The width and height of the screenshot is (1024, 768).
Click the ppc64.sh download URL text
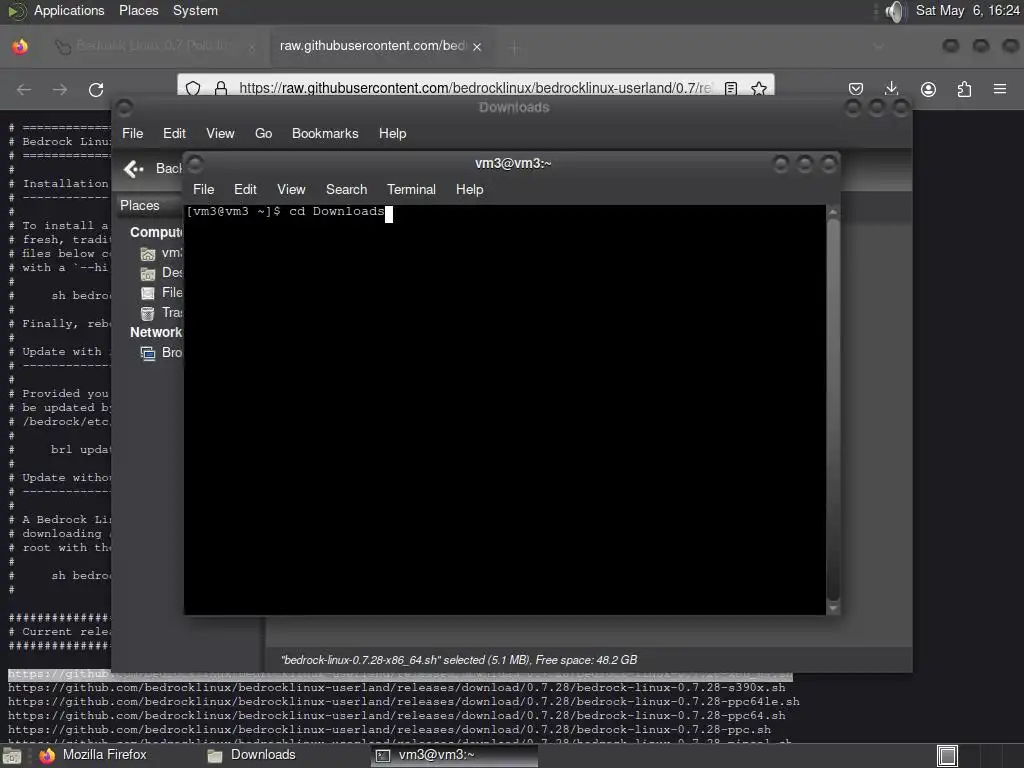coord(397,716)
